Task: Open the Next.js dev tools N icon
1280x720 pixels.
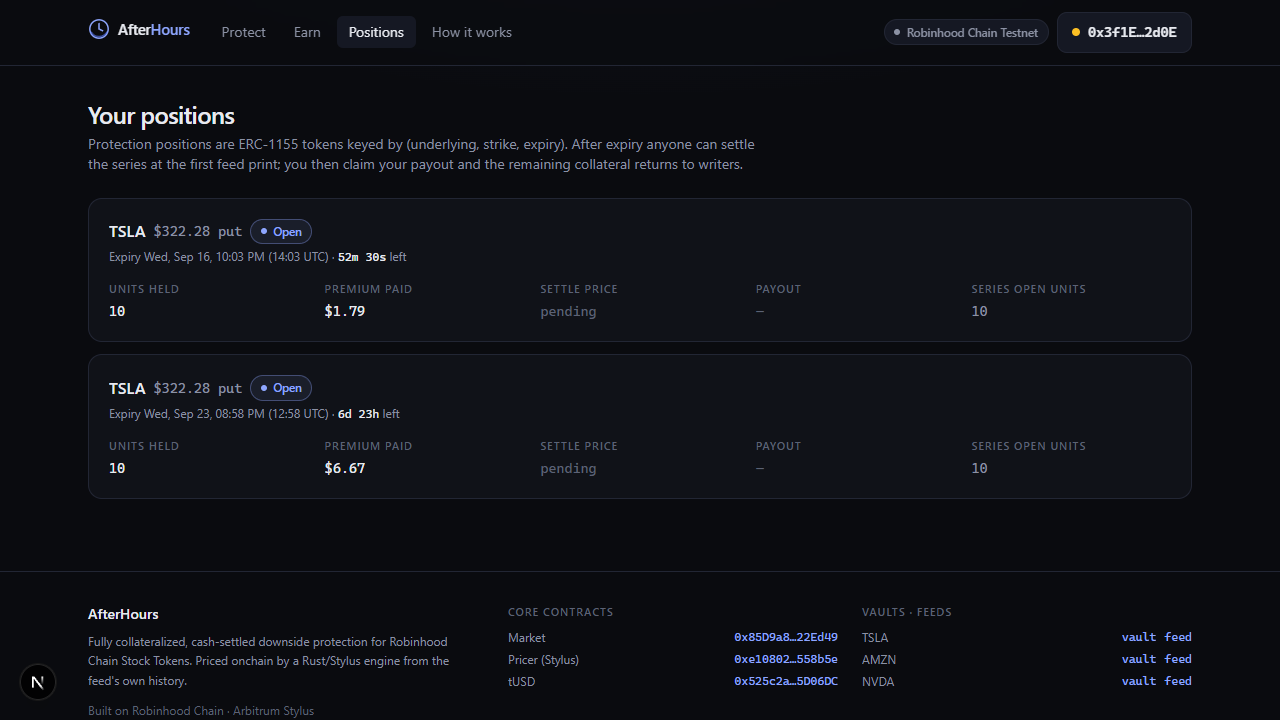Action: coord(38,682)
